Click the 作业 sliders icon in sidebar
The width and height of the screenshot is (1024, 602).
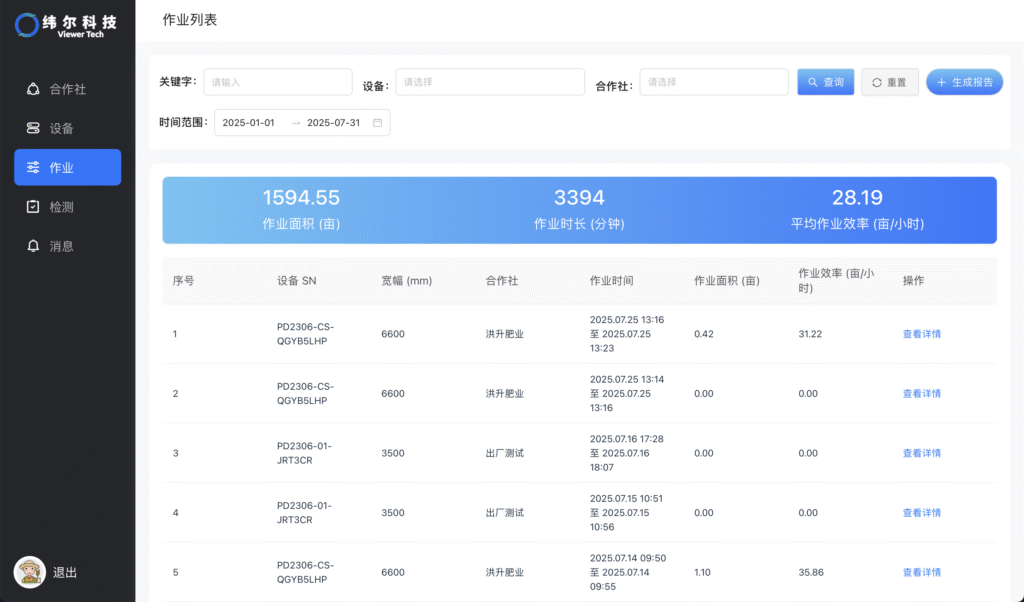(x=33, y=167)
